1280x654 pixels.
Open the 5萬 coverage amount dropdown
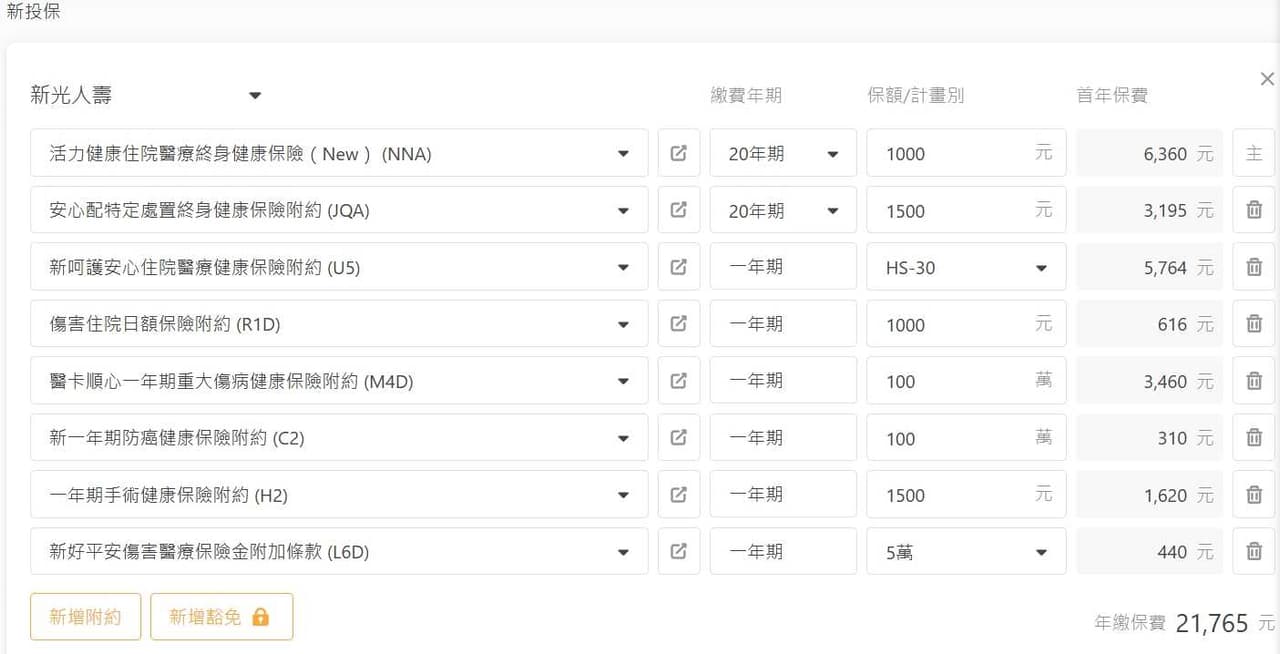tap(1041, 552)
